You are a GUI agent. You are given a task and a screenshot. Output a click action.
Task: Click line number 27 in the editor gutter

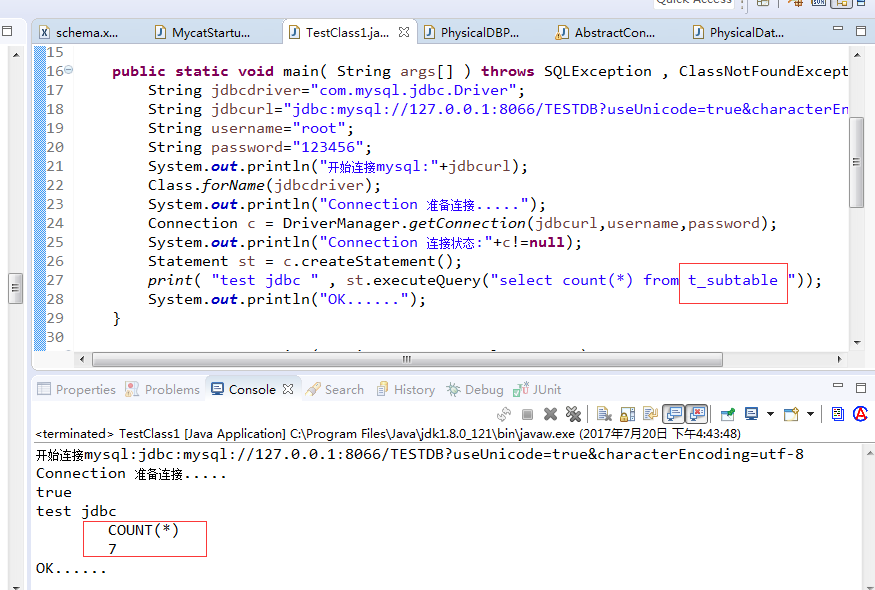pyautogui.click(x=55, y=280)
